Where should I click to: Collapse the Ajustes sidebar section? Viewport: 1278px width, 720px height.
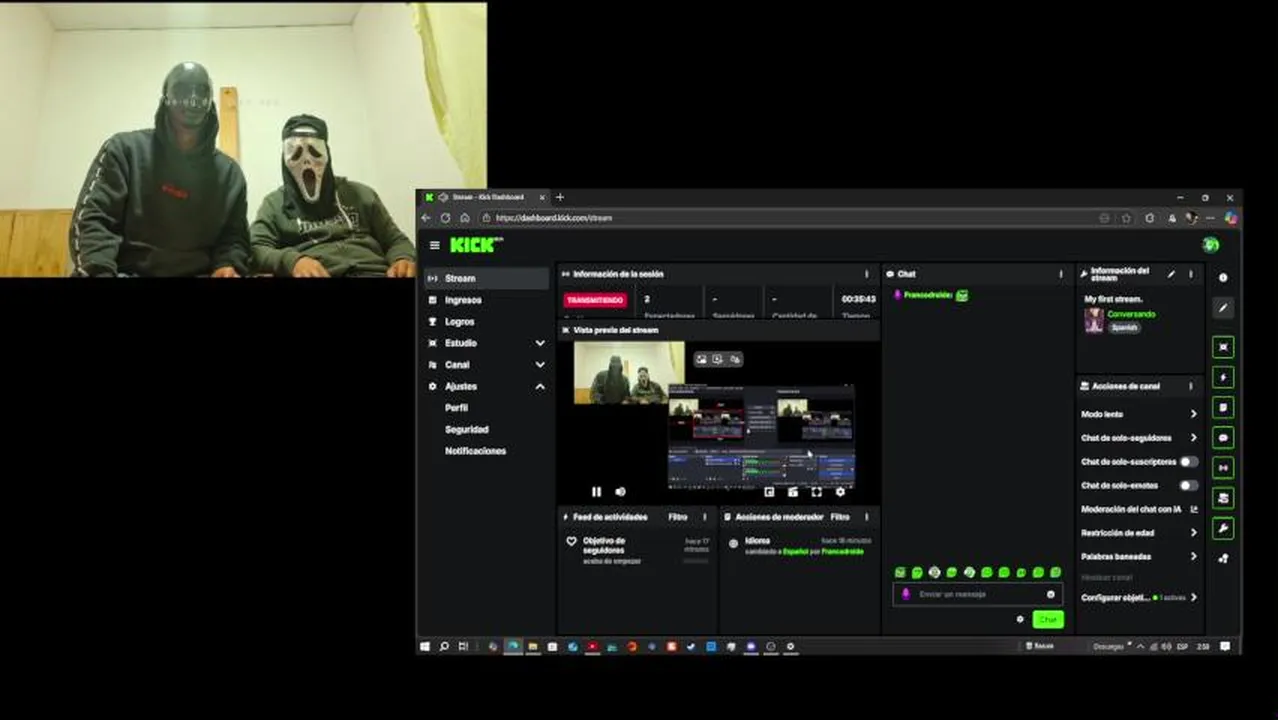[485, 386]
